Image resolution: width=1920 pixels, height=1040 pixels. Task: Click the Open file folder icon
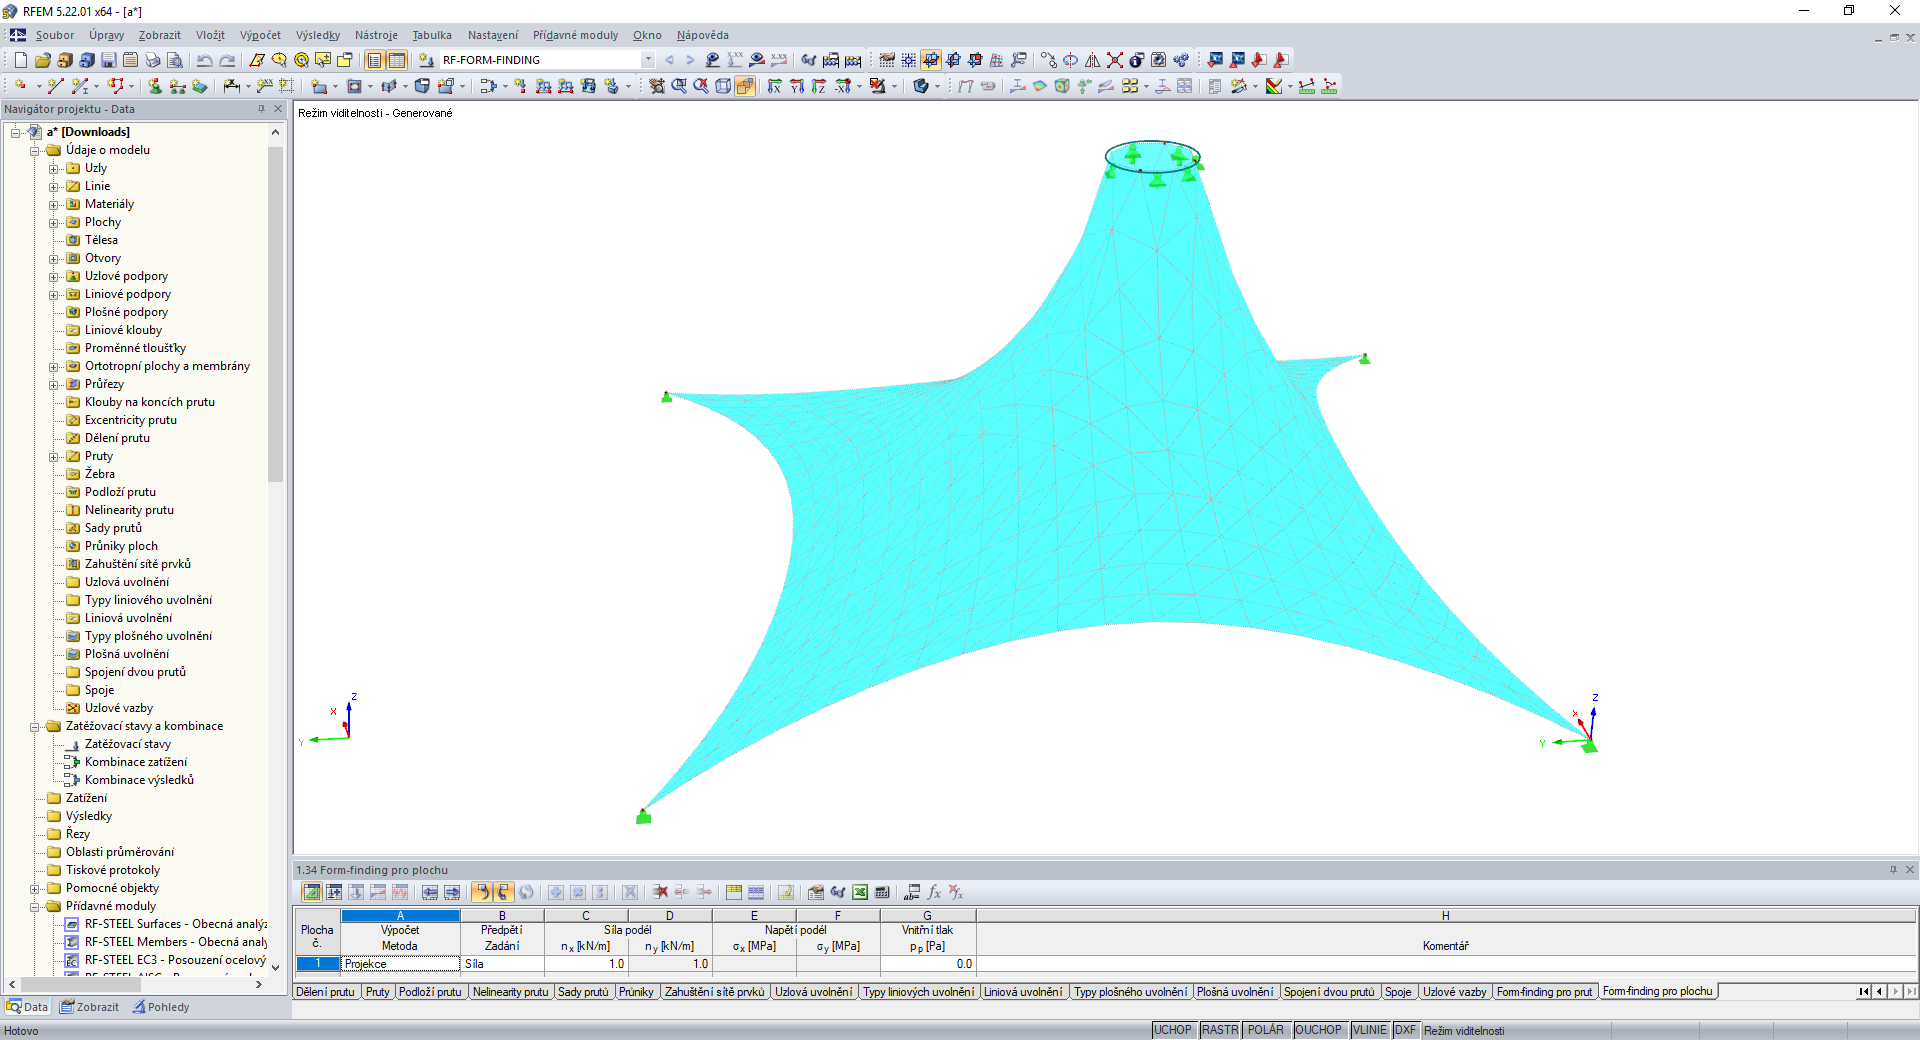42,60
